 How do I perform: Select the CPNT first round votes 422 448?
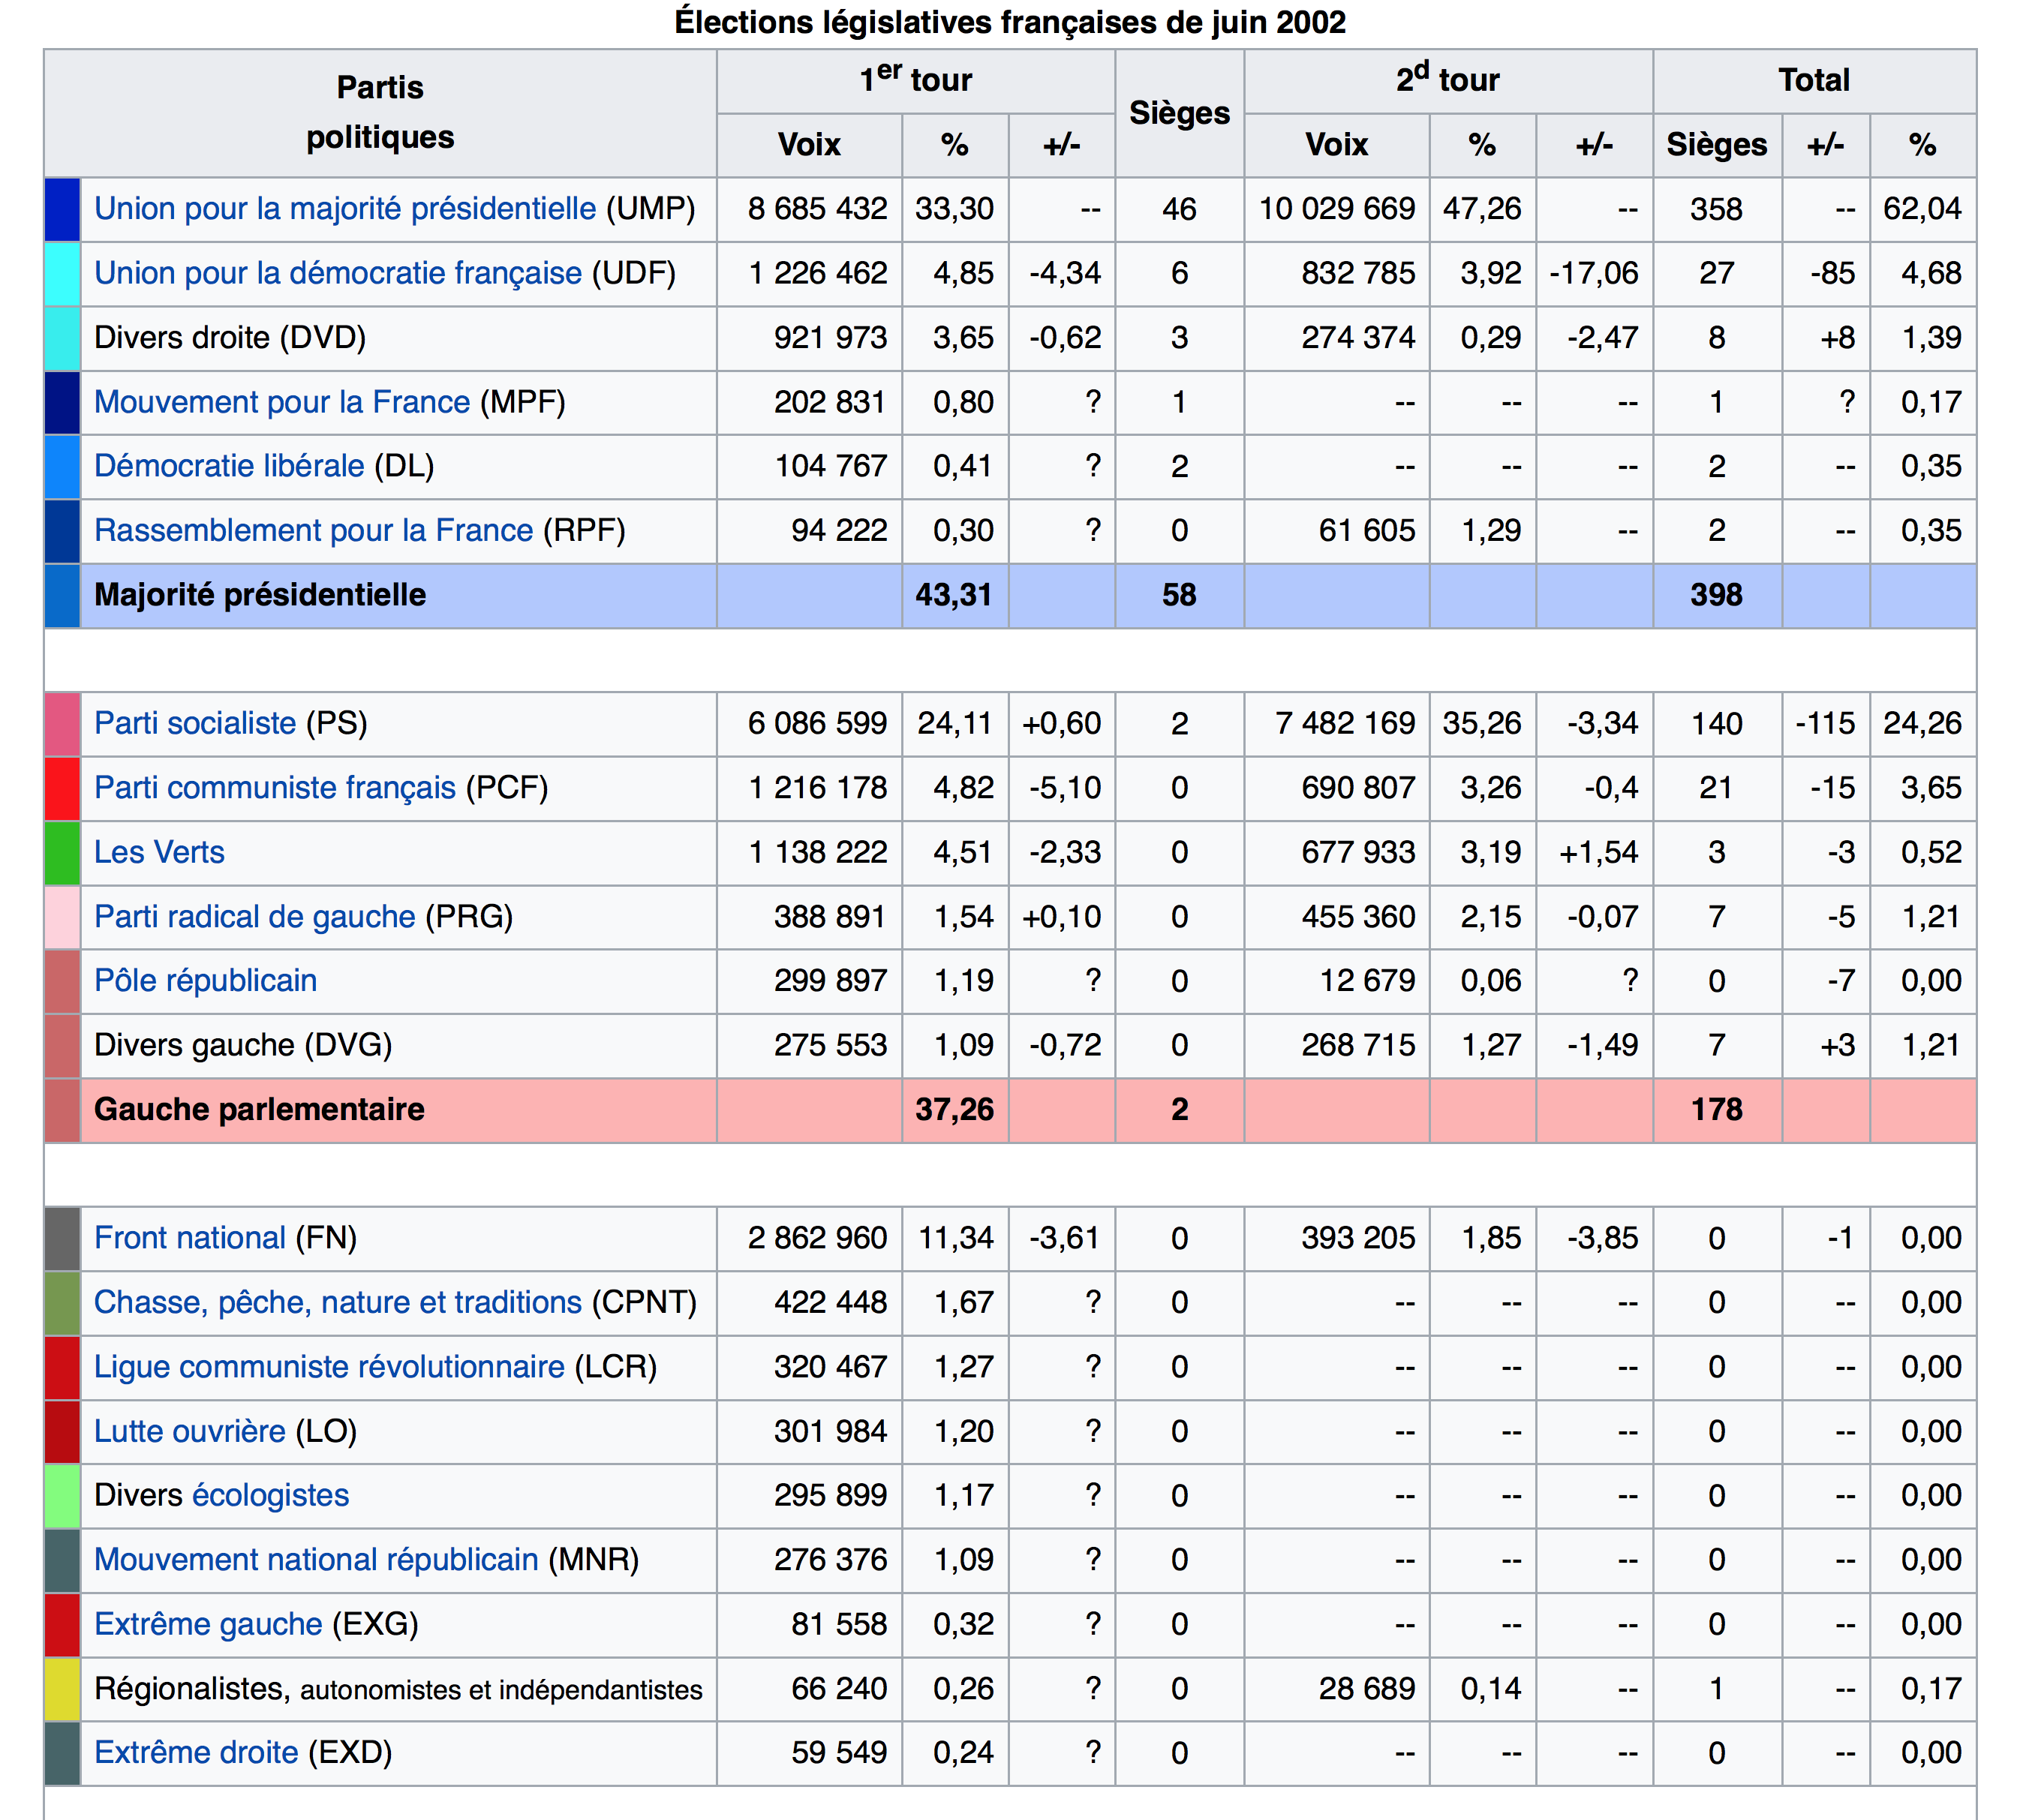[x=830, y=1302]
